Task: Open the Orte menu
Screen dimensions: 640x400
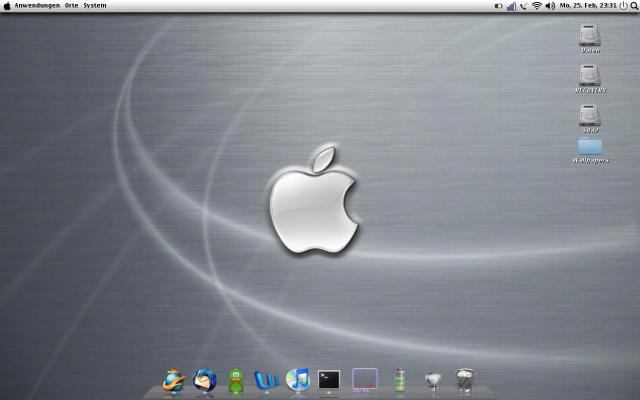Action: tap(71, 6)
